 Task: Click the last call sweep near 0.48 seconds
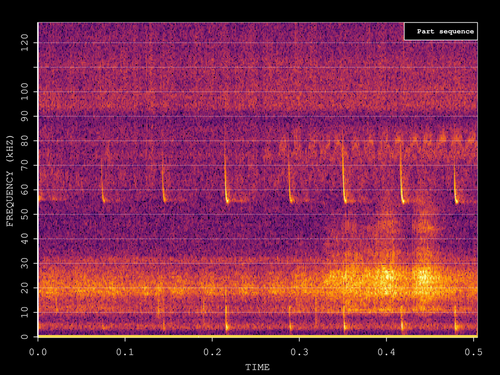point(455,185)
